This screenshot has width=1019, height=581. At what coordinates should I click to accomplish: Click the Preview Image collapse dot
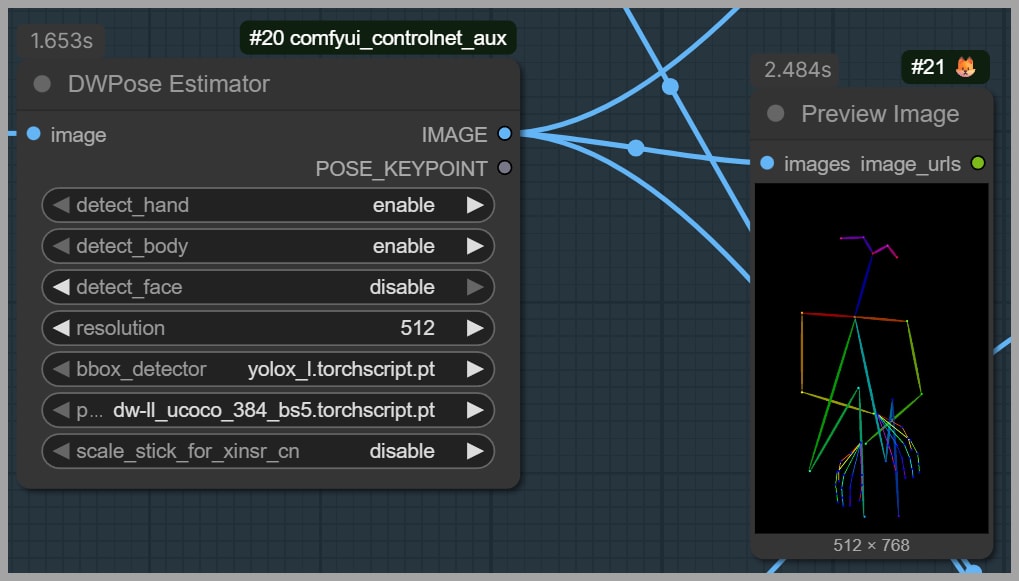tap(775, 114)
